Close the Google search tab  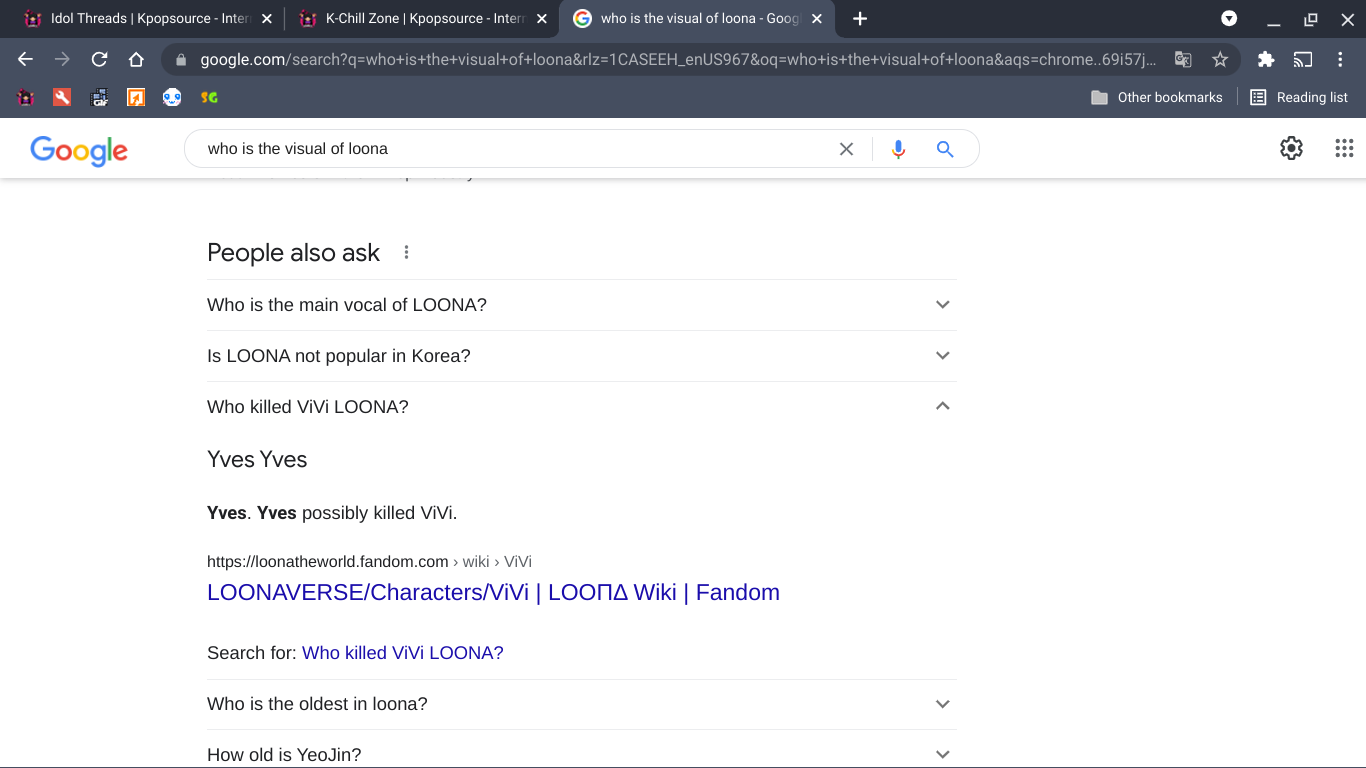[x=817, y=19]
